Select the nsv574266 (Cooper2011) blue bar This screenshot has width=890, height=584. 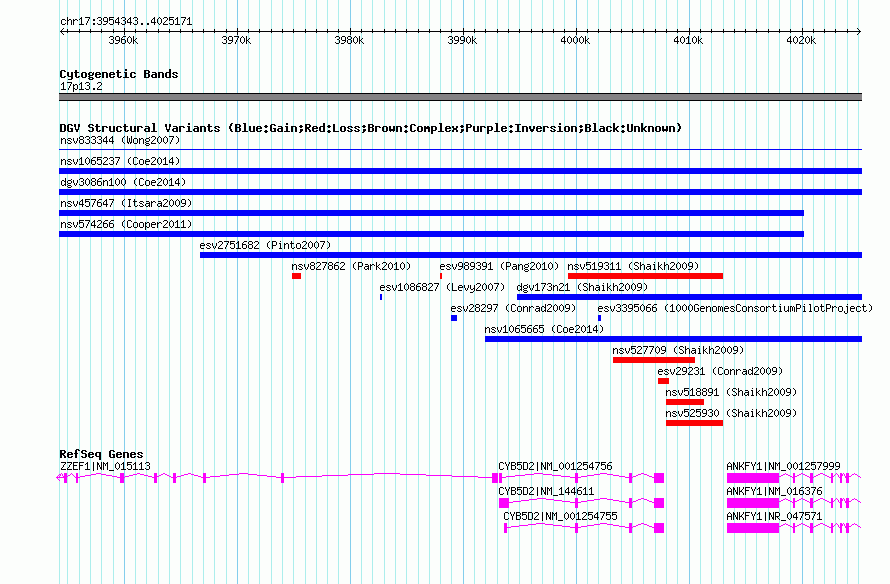point(431,234)
